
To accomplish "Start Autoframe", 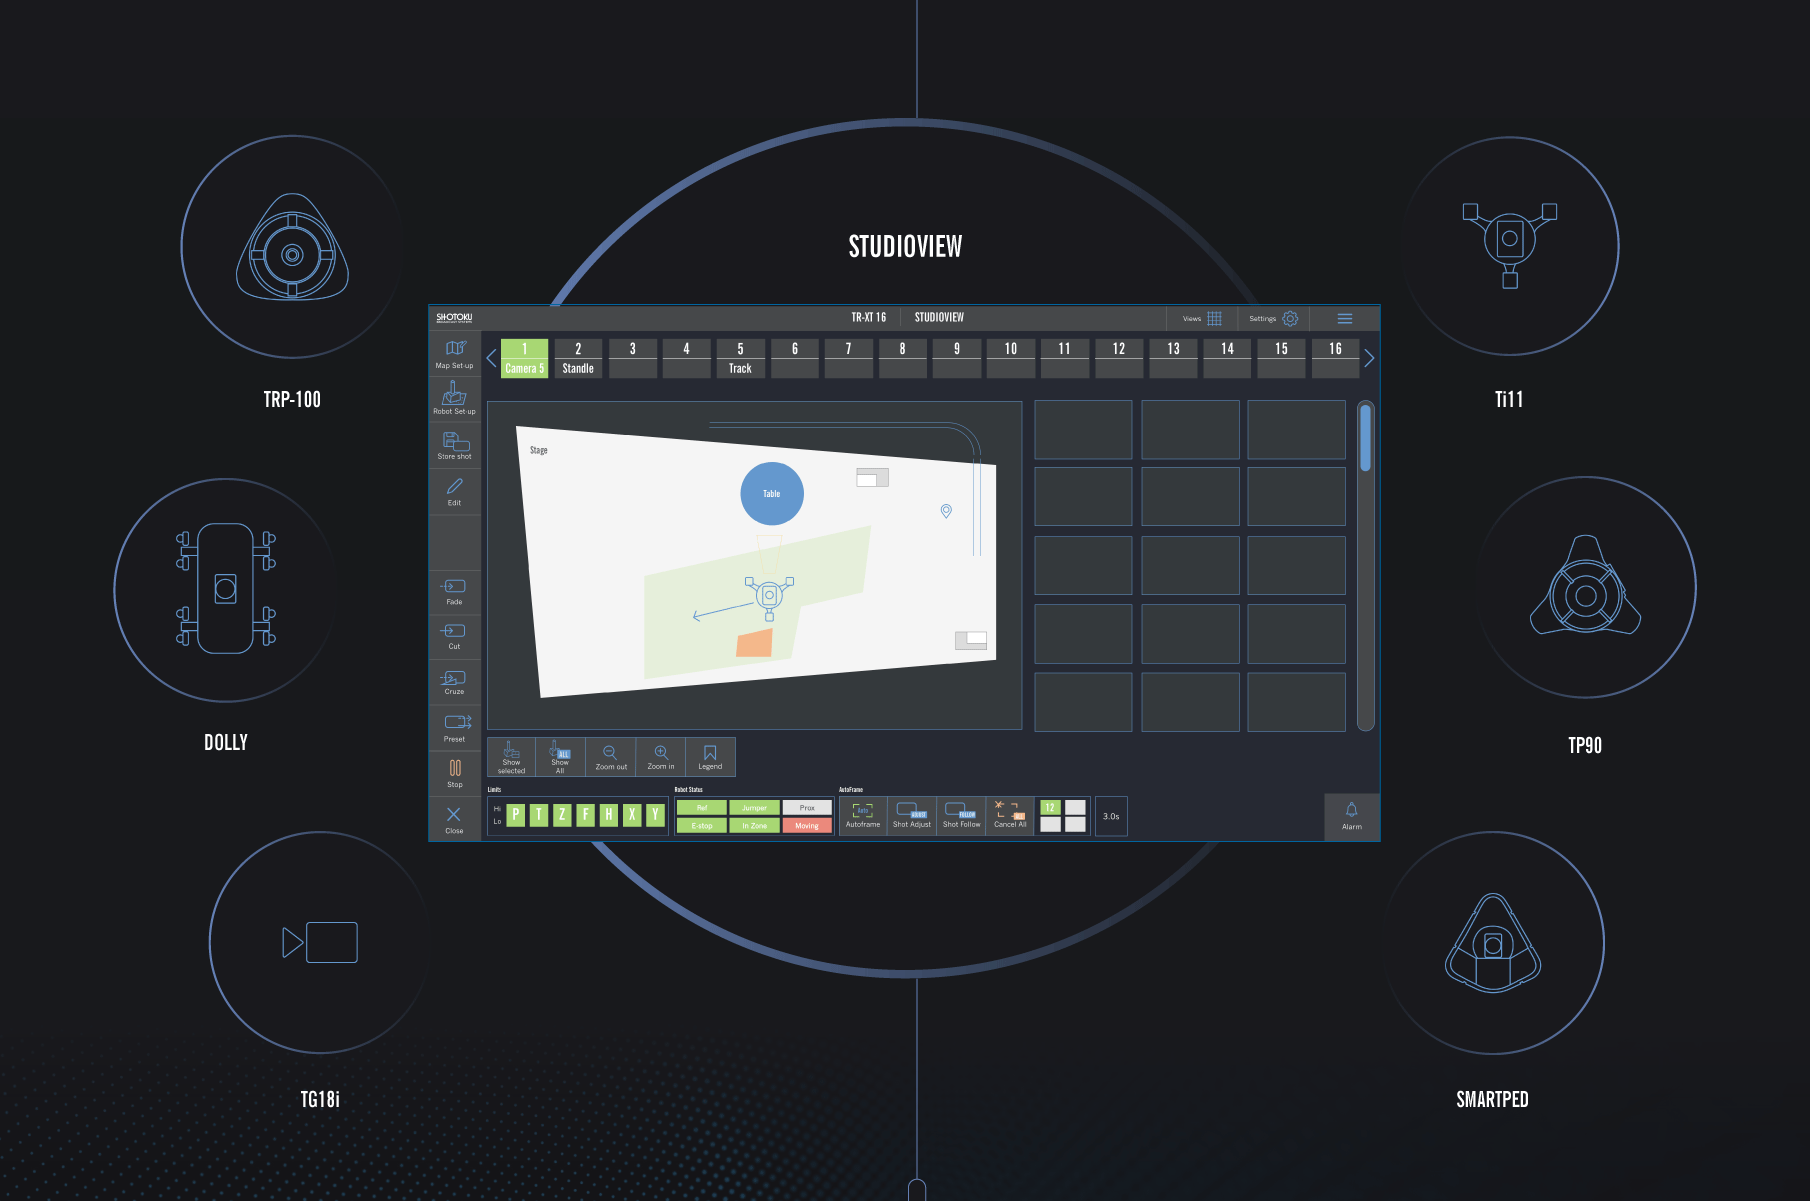I will click(x=863, y=815).
